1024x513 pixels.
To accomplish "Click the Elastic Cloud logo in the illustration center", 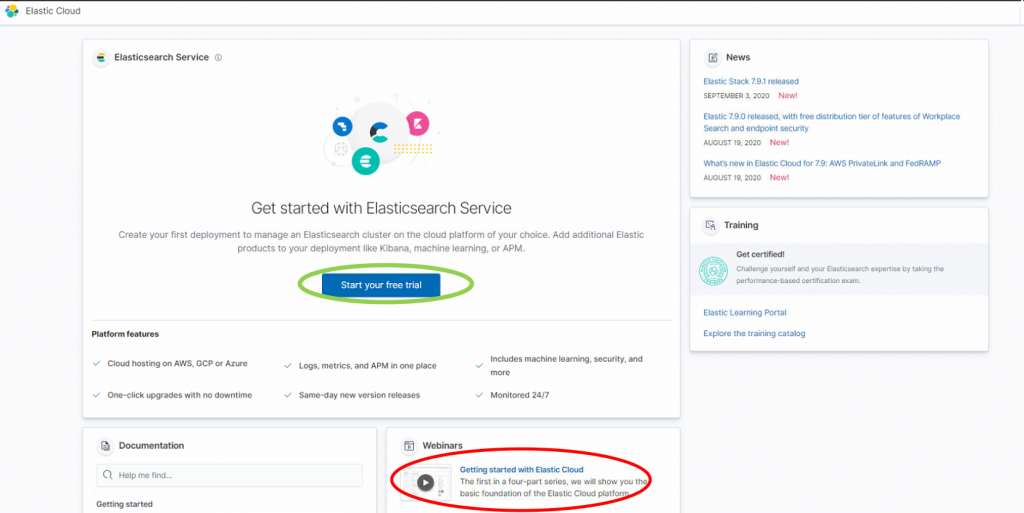I will tap(379, 132).
